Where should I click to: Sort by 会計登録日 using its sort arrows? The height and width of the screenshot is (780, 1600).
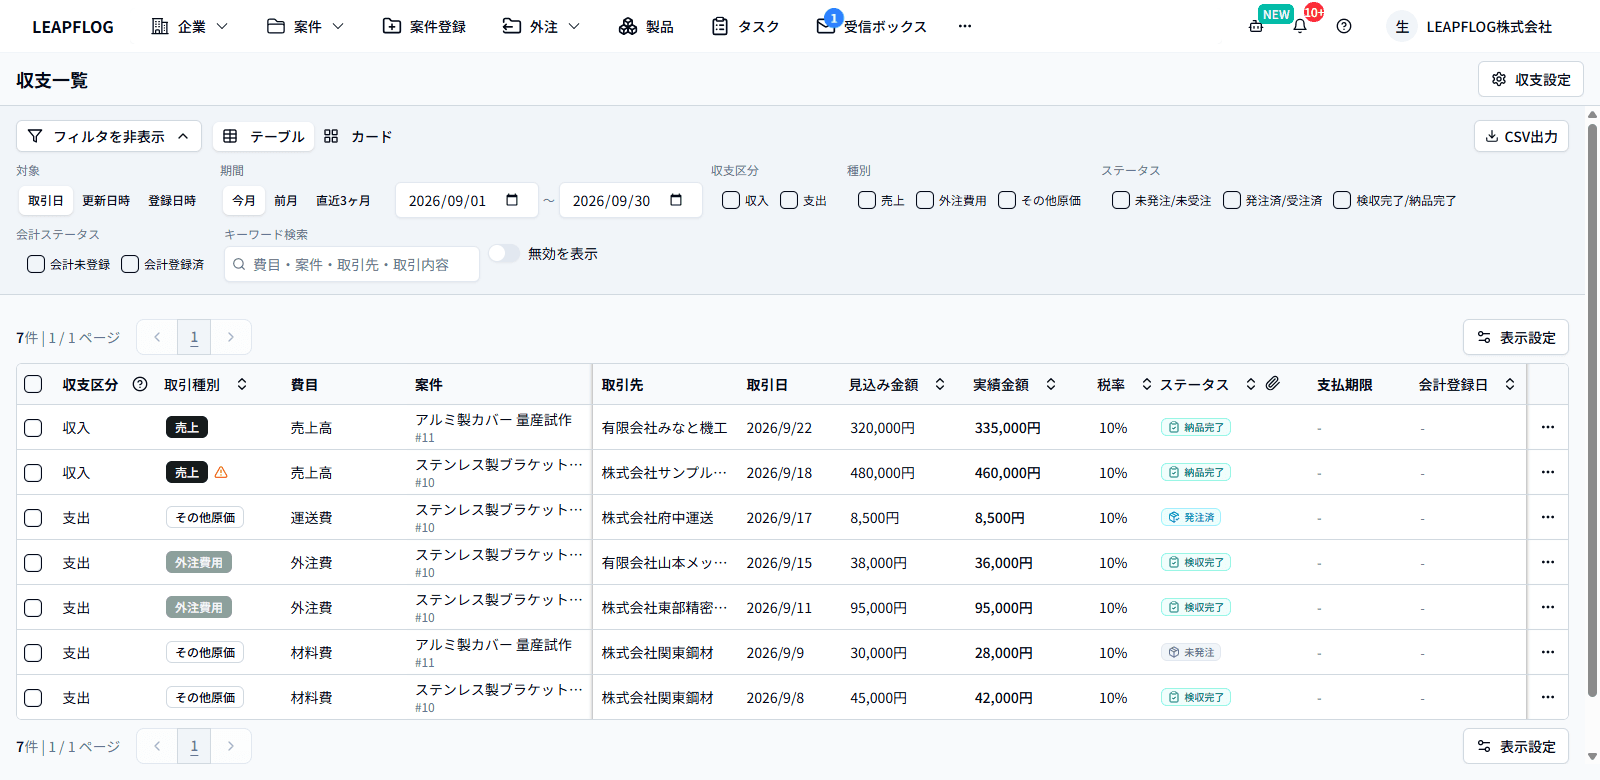pyautogui.click(x=1510, y=384)
